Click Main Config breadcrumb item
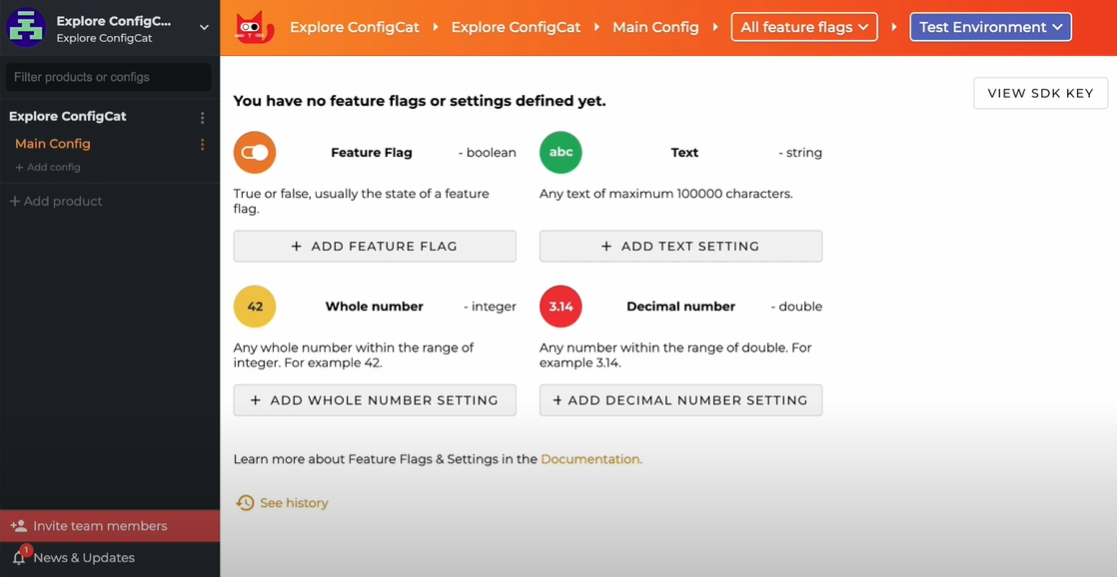This screenshot has width=1117, height=577. 655,27
